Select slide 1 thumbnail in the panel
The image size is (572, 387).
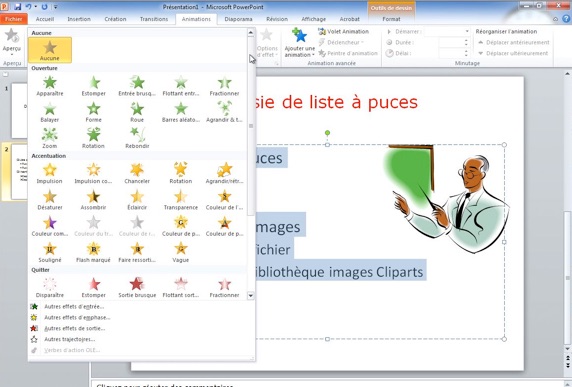click(x=20, y=111)
